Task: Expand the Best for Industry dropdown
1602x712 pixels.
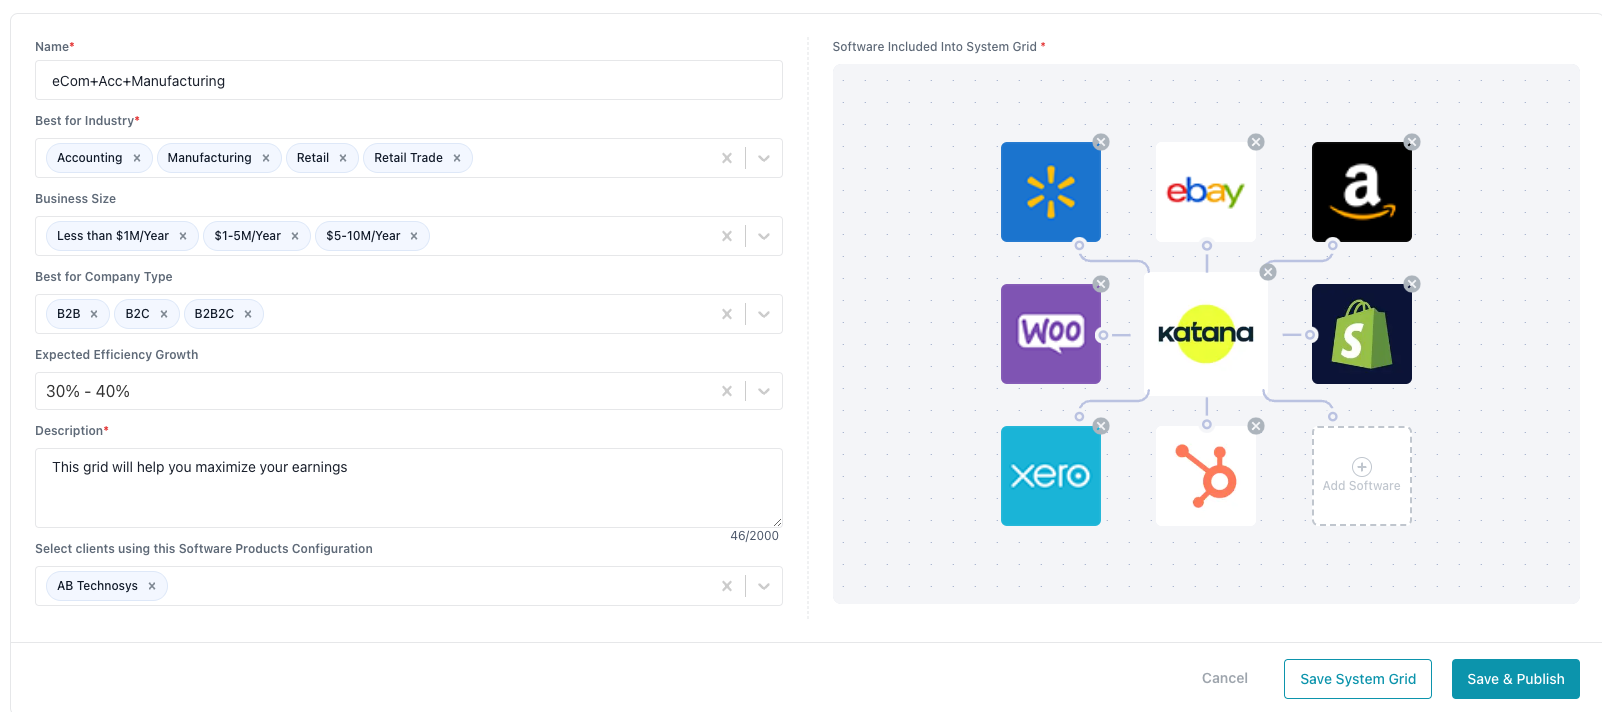Action: click(x=764, y=158)
